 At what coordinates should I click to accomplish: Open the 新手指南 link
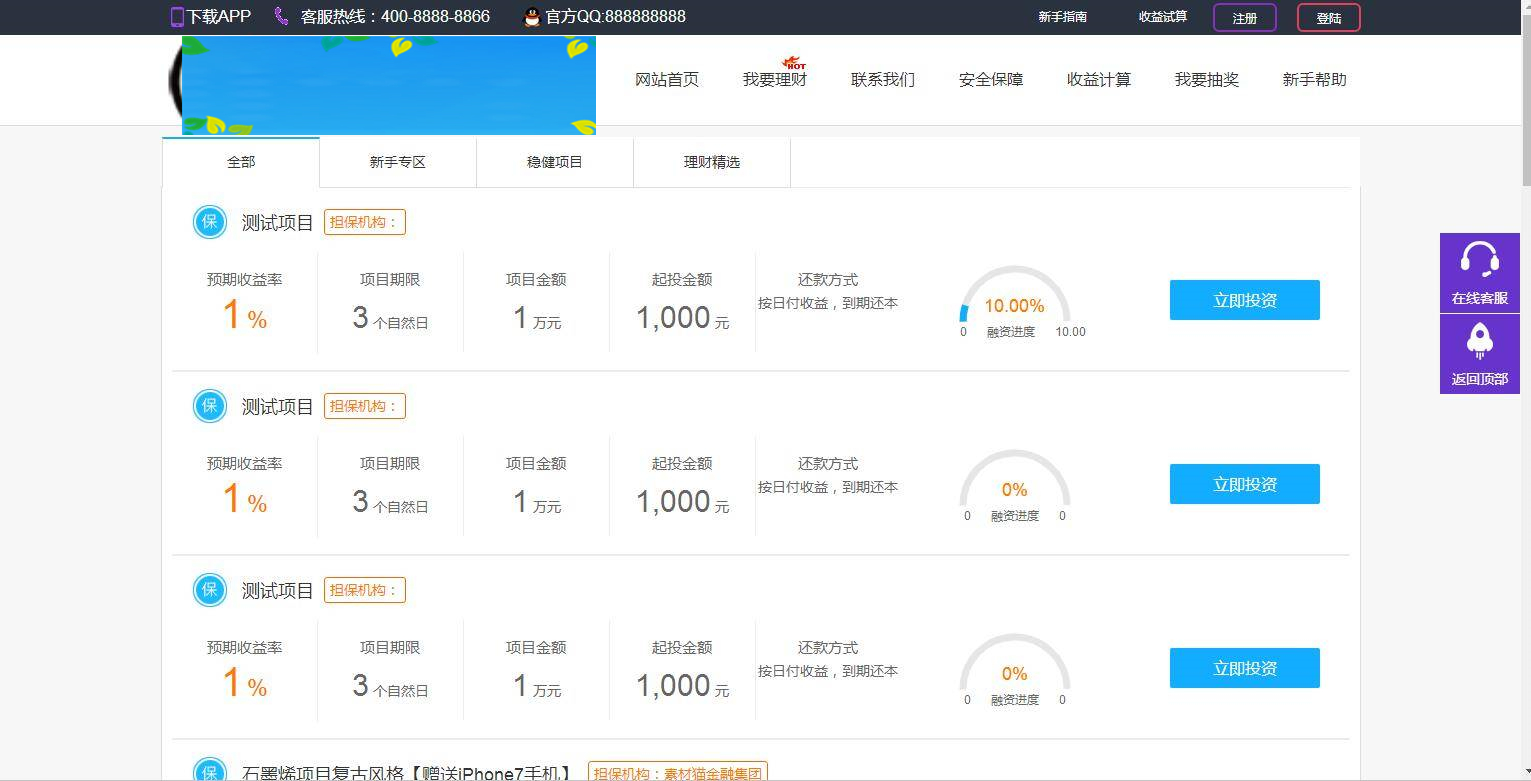tap(1062, 17)
